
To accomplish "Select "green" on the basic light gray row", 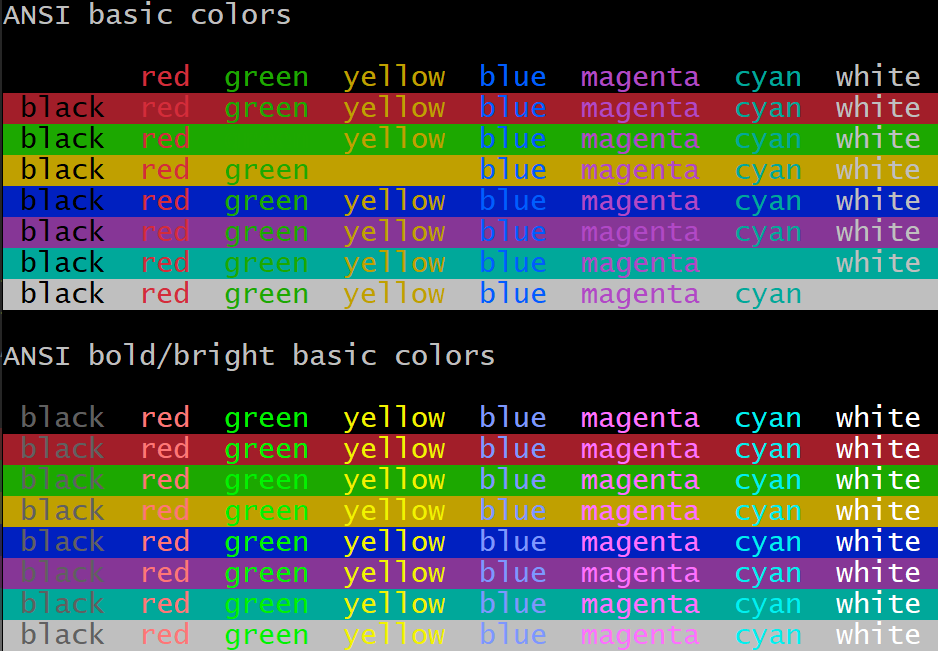I will coord(265,294).
